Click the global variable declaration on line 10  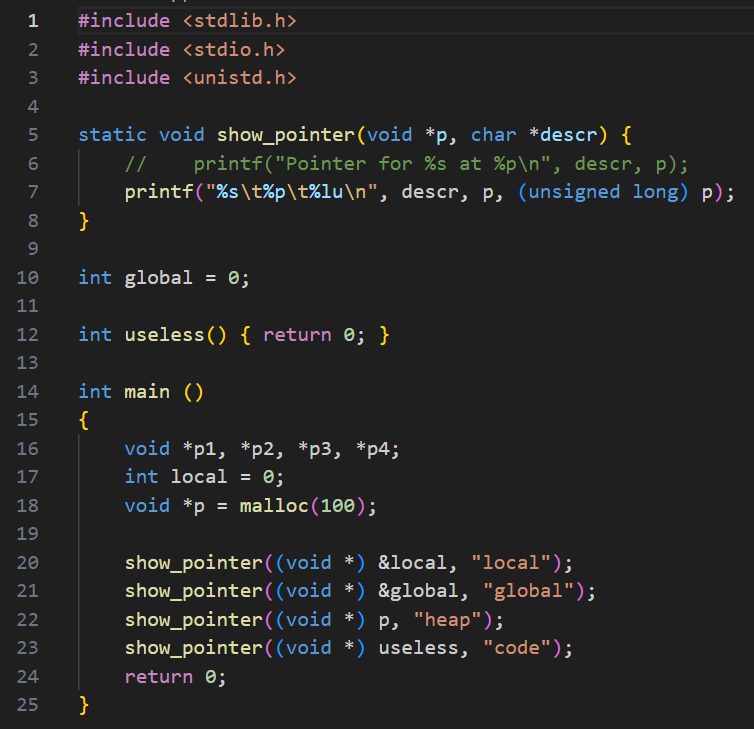[x=158, y=278]
